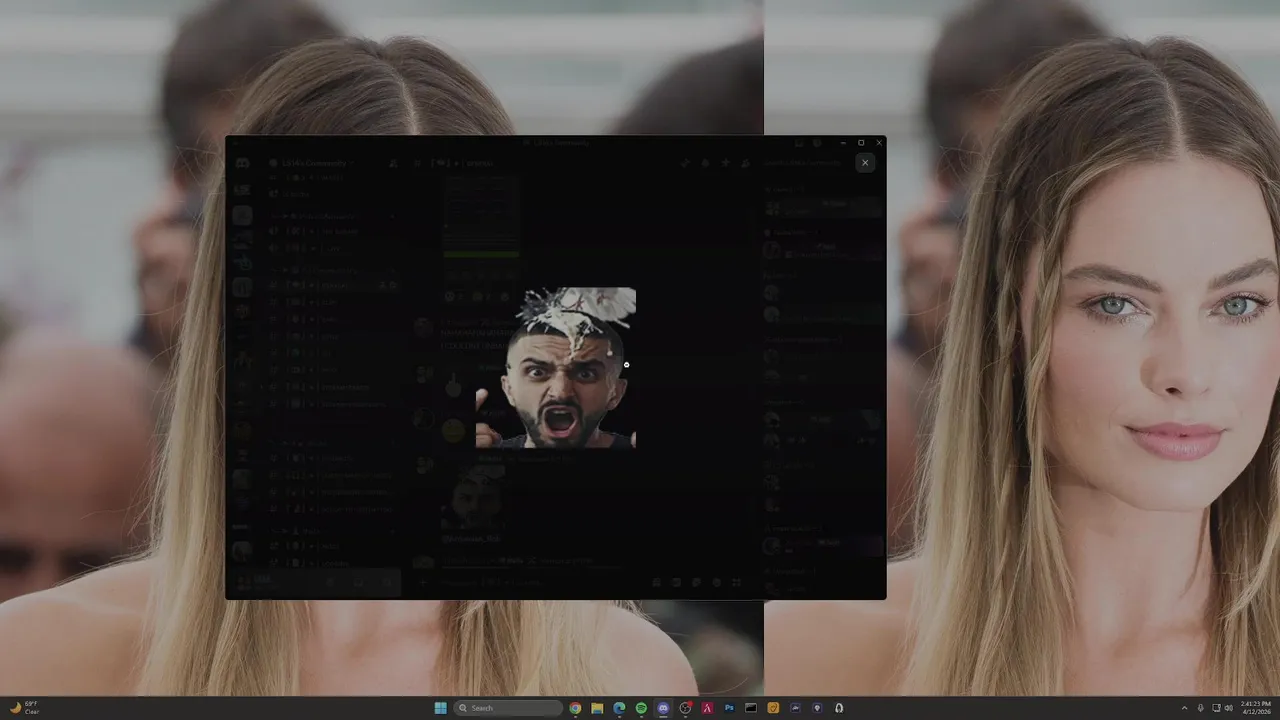Screen dimensions: 1280x720
Task: Open the network display tray icon
Action: pos(1215,708)
